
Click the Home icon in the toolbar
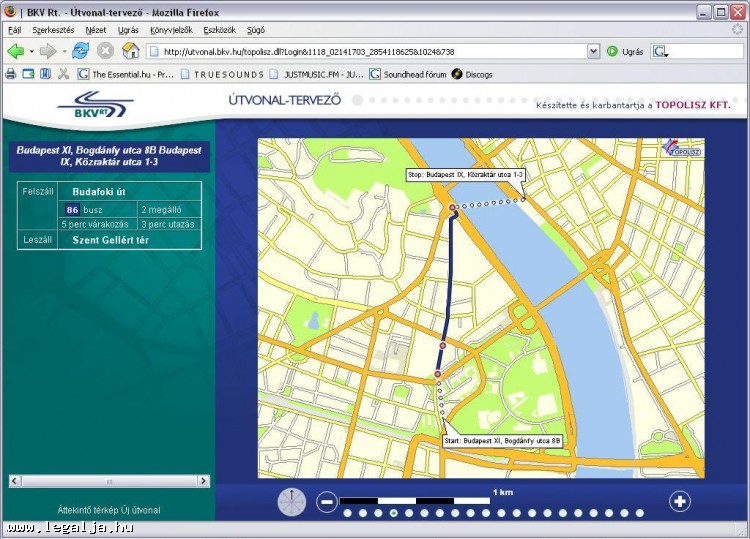click(x=130, y=51)
